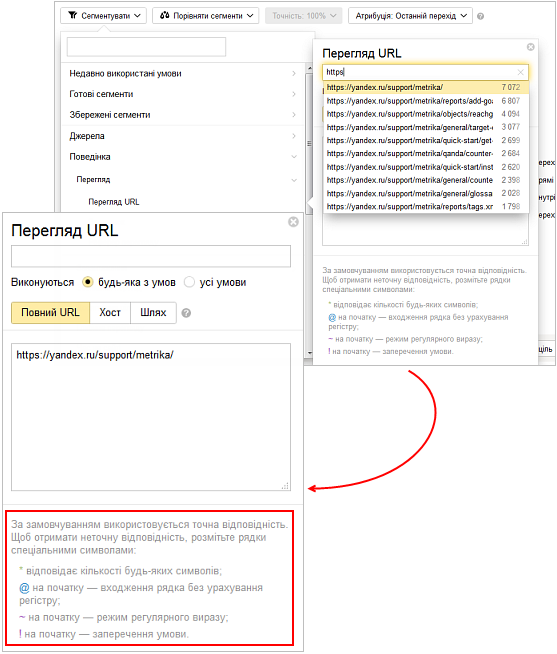This screenshot has height=654, width=557.
Task: Select suggestion with reports/tags
Action: pyautogui.click(x=426, y=206)
